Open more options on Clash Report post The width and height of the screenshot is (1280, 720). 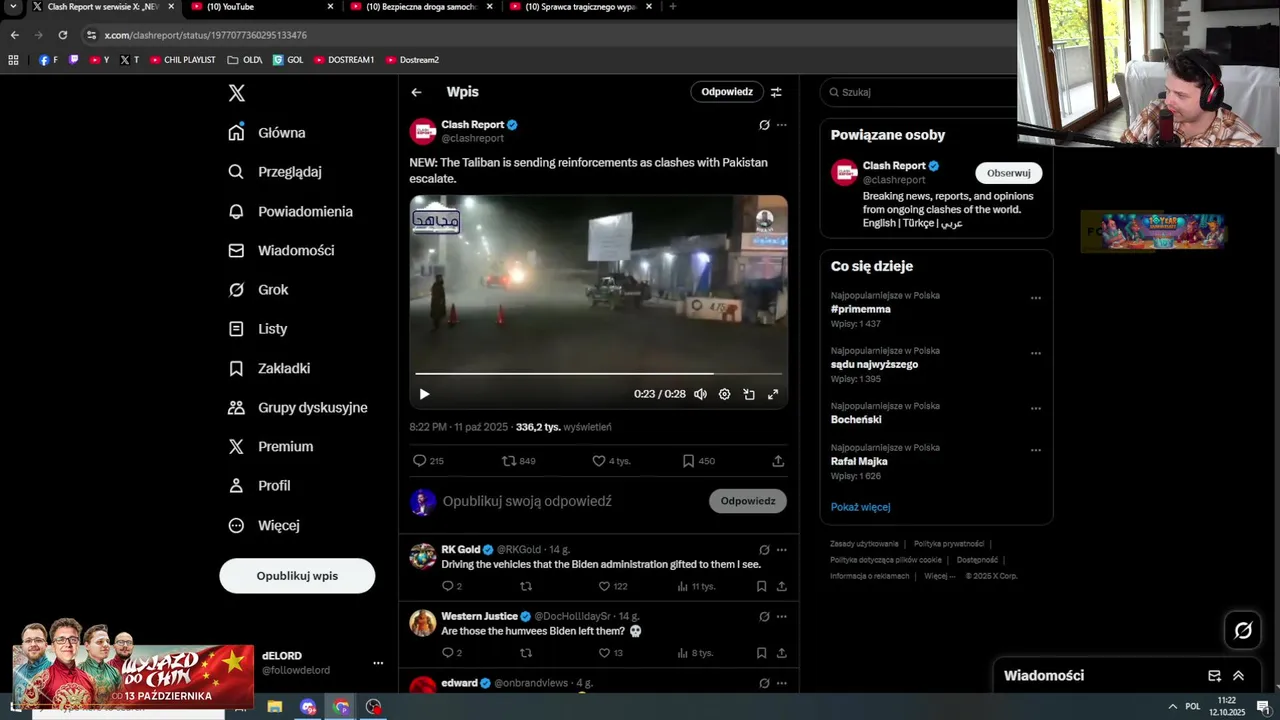pyautogui.click(x=782, y=125)
